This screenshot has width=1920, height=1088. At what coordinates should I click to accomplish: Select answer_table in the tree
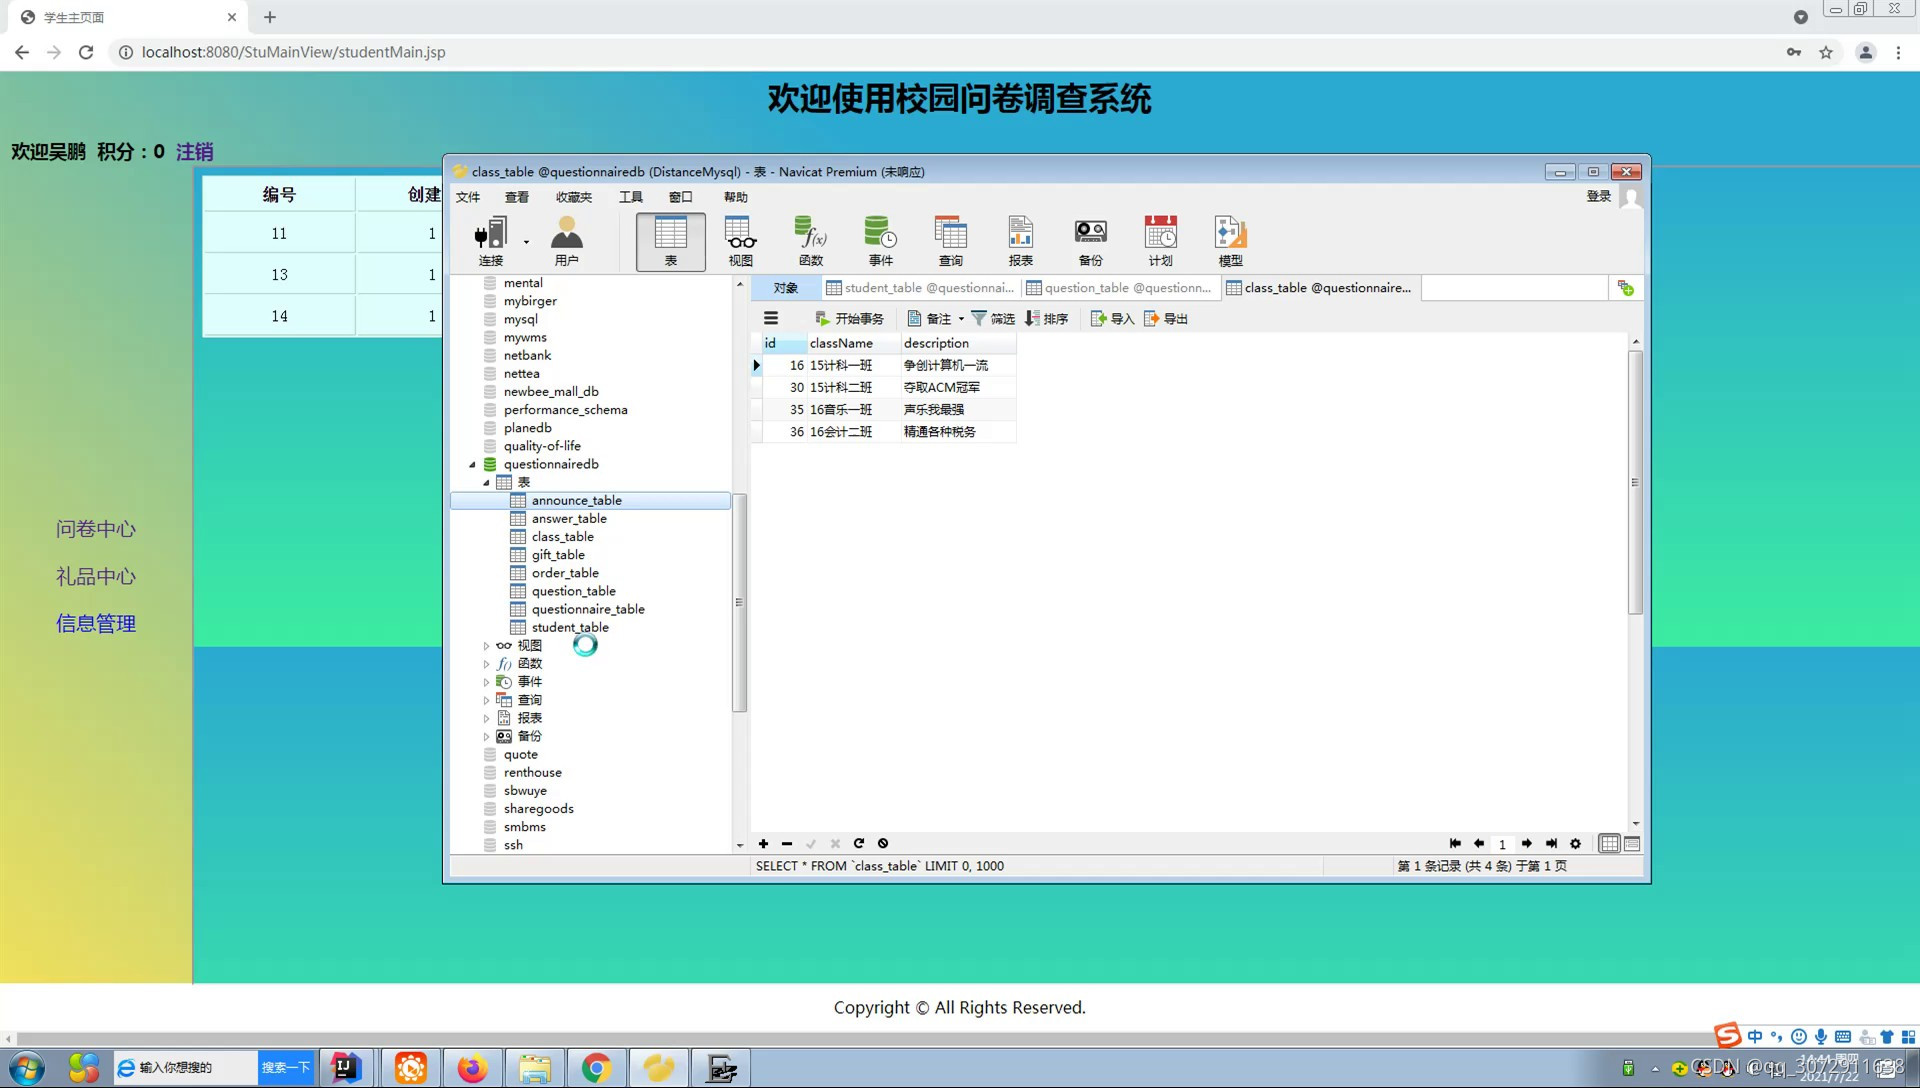569,519
